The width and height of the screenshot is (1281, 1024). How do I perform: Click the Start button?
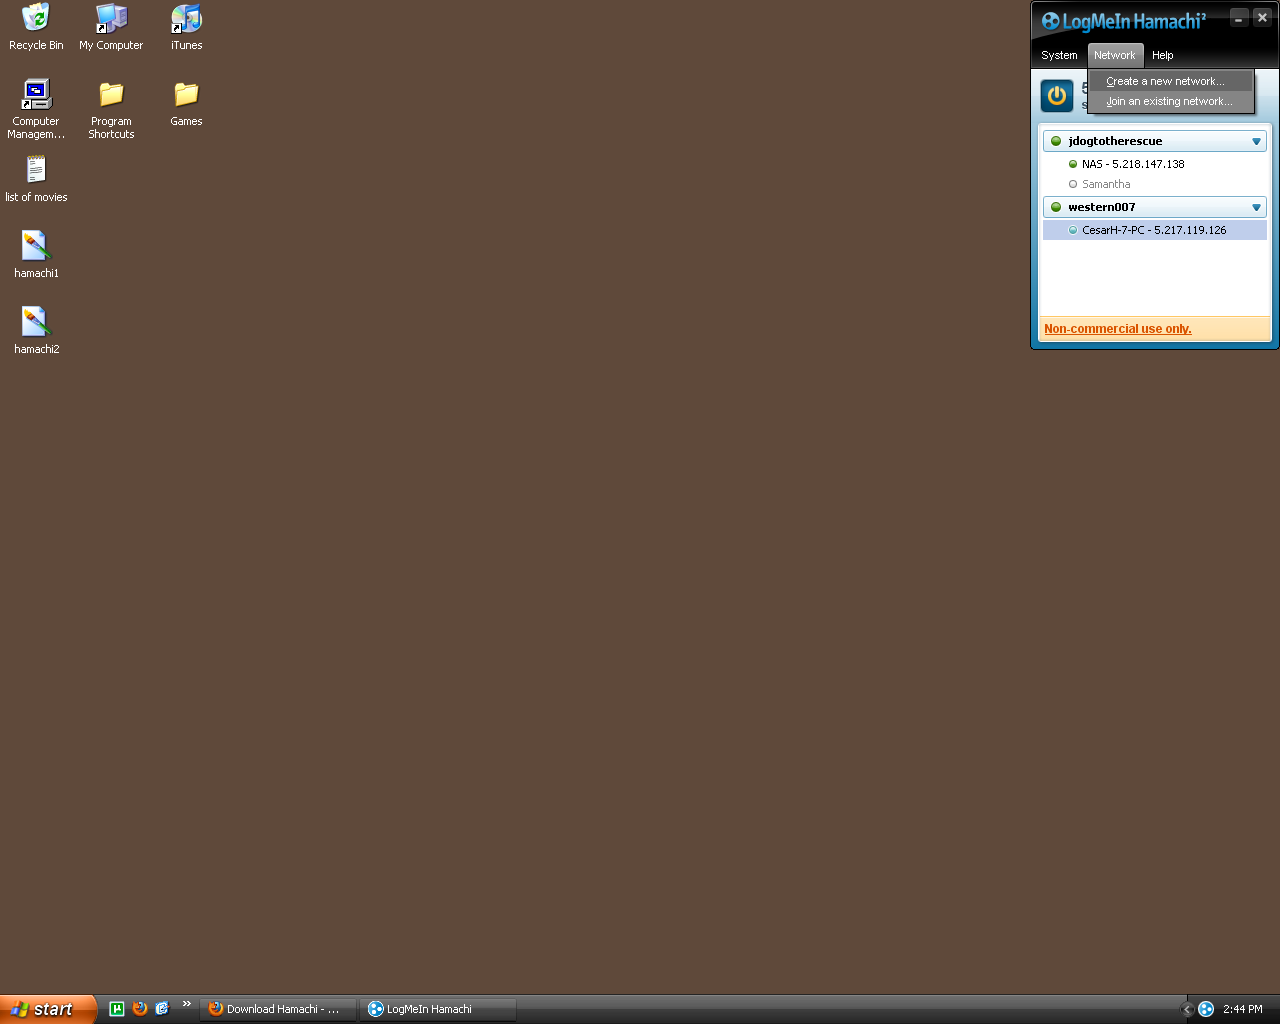point(46,1009)
